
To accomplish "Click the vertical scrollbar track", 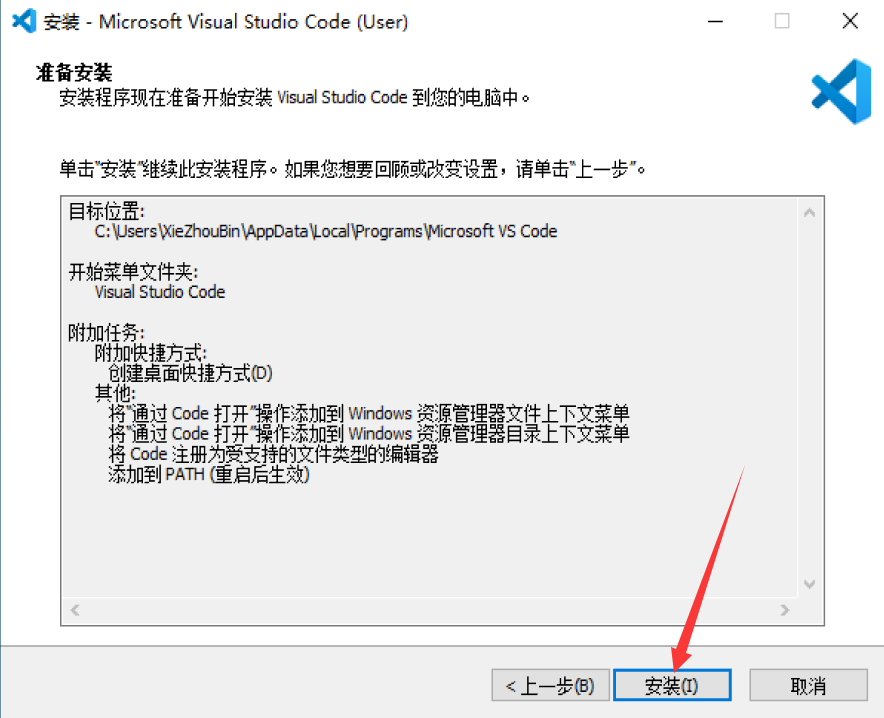I will tap(809, 400).
